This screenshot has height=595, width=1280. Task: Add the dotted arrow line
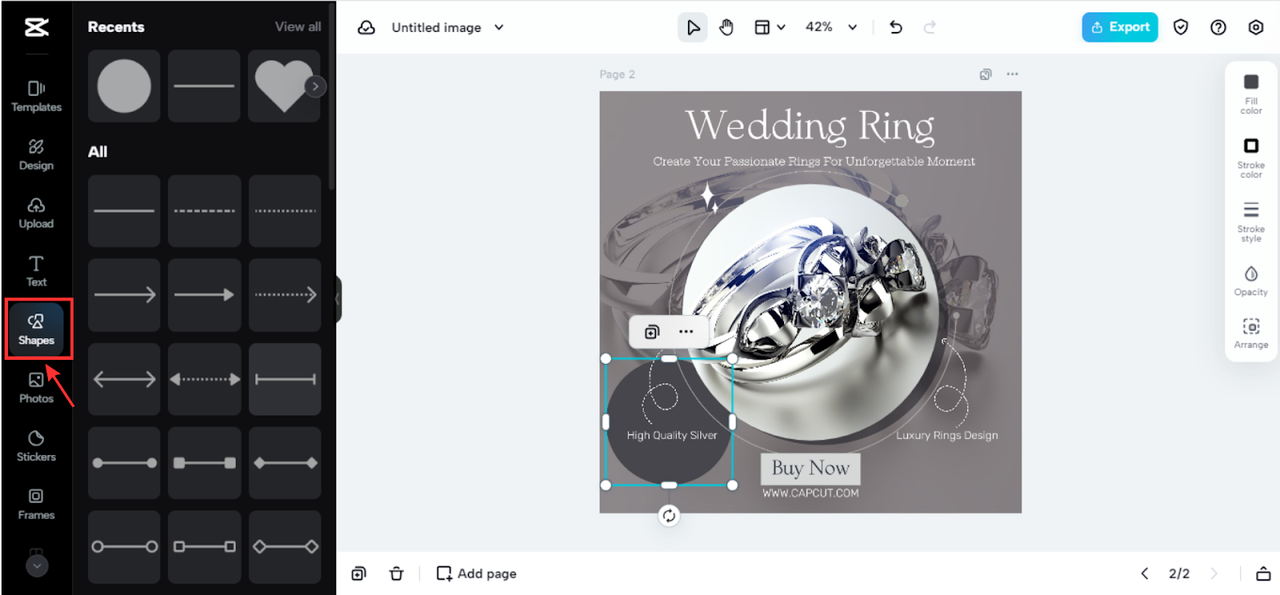coord(285,295)
